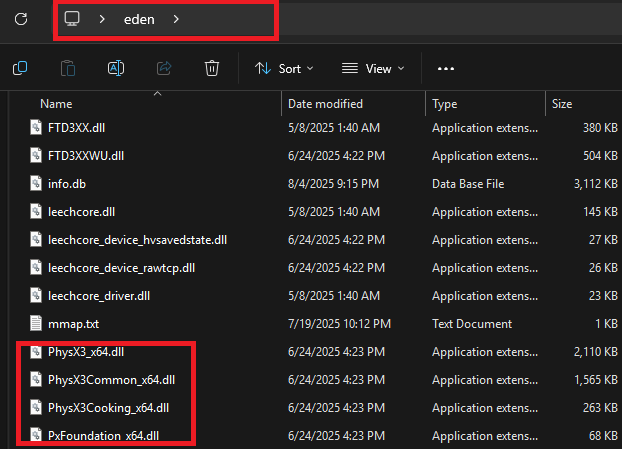Click the Share icon in toolbar
The height and width of the screenshot is (449, 622).
164,68
